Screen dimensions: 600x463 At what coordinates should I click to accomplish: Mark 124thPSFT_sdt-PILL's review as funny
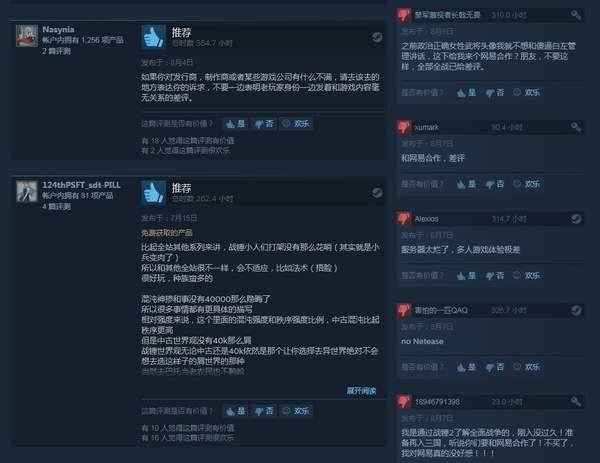pyautogui.click(x=296, y=411)
